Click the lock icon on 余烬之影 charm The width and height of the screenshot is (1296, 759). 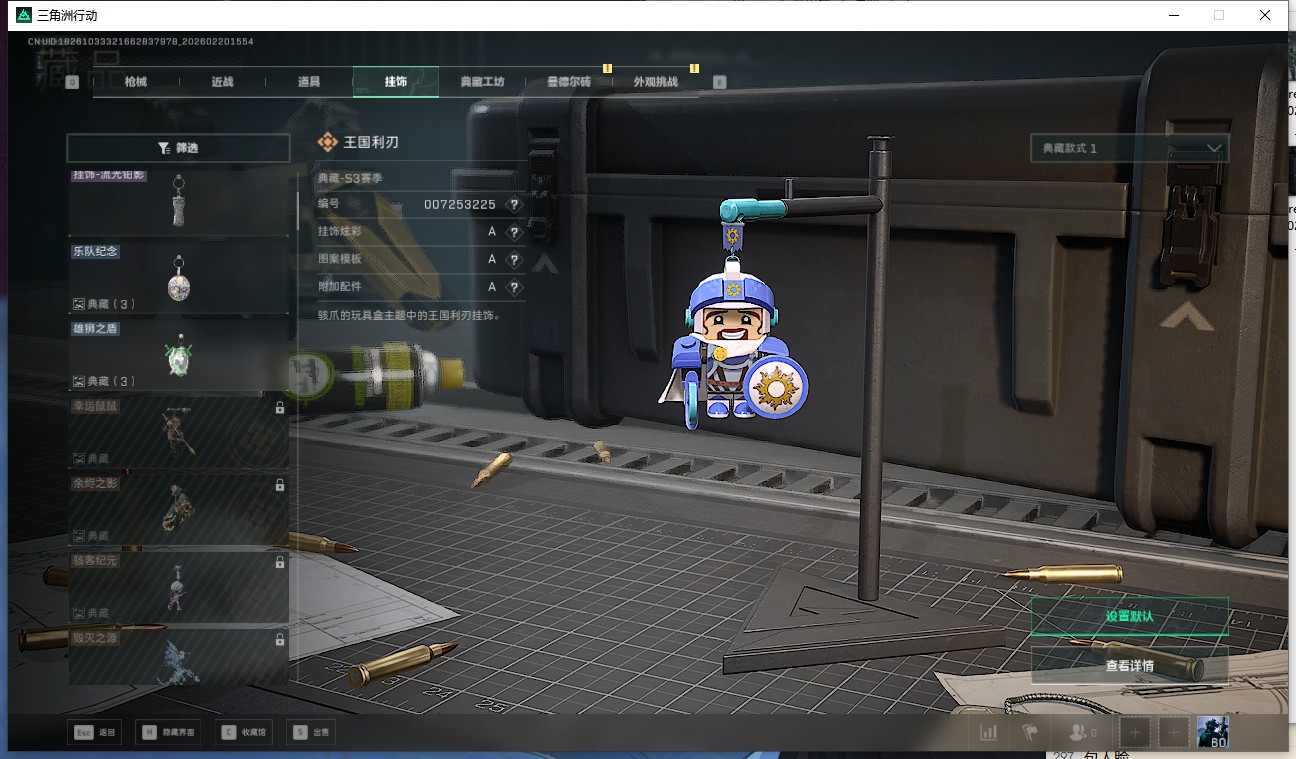coord(280,485)
